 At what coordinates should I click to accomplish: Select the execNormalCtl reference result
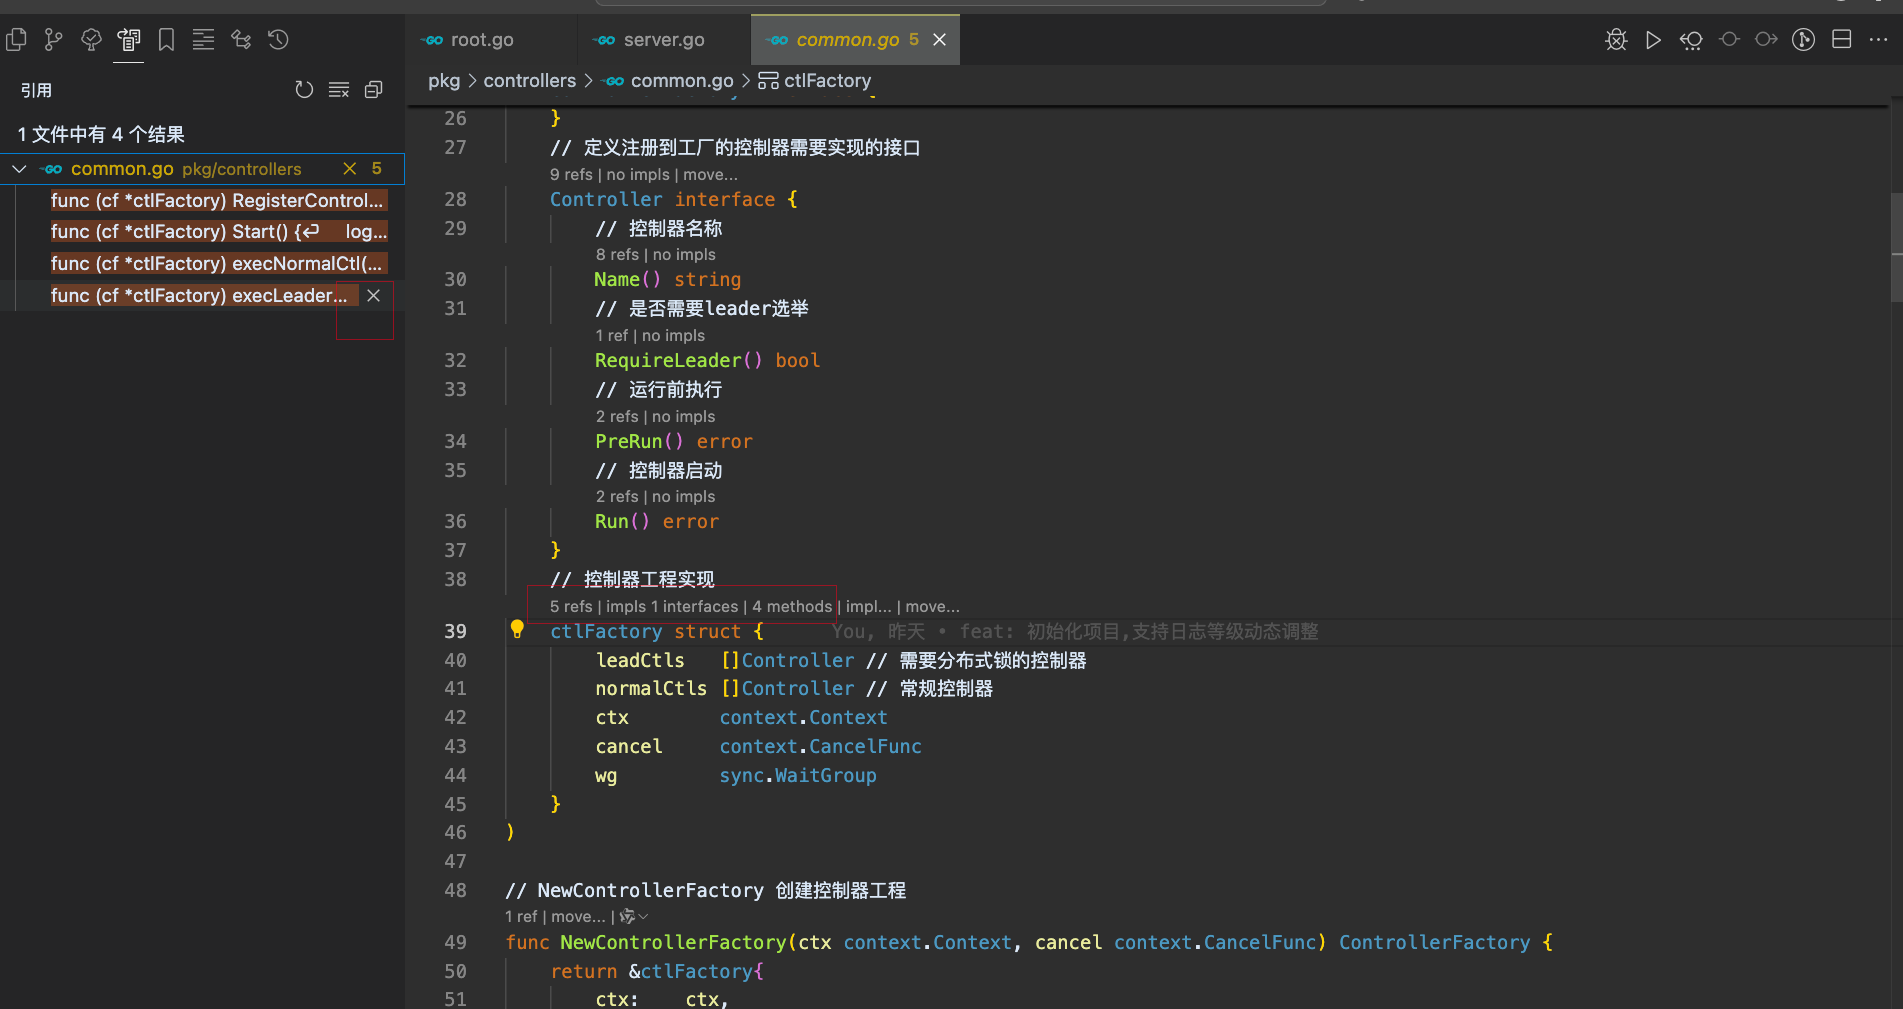pyautogui.click(x=217, y=264)
